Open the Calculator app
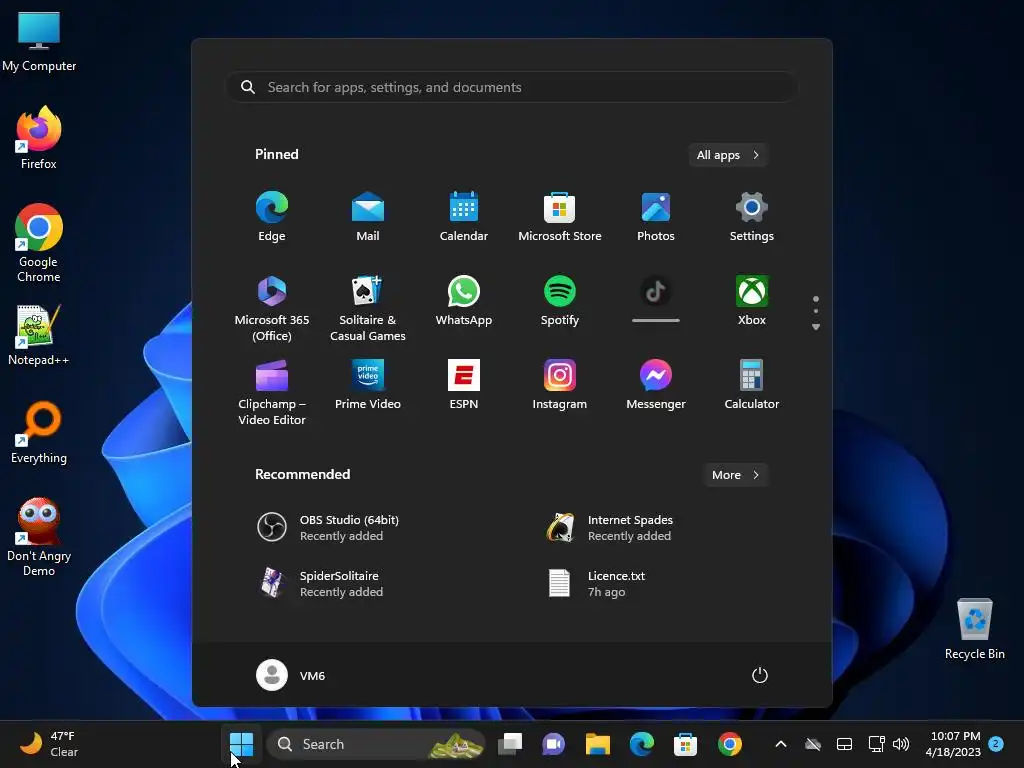This screenshot has height=768, width=1024. (752, 384)
